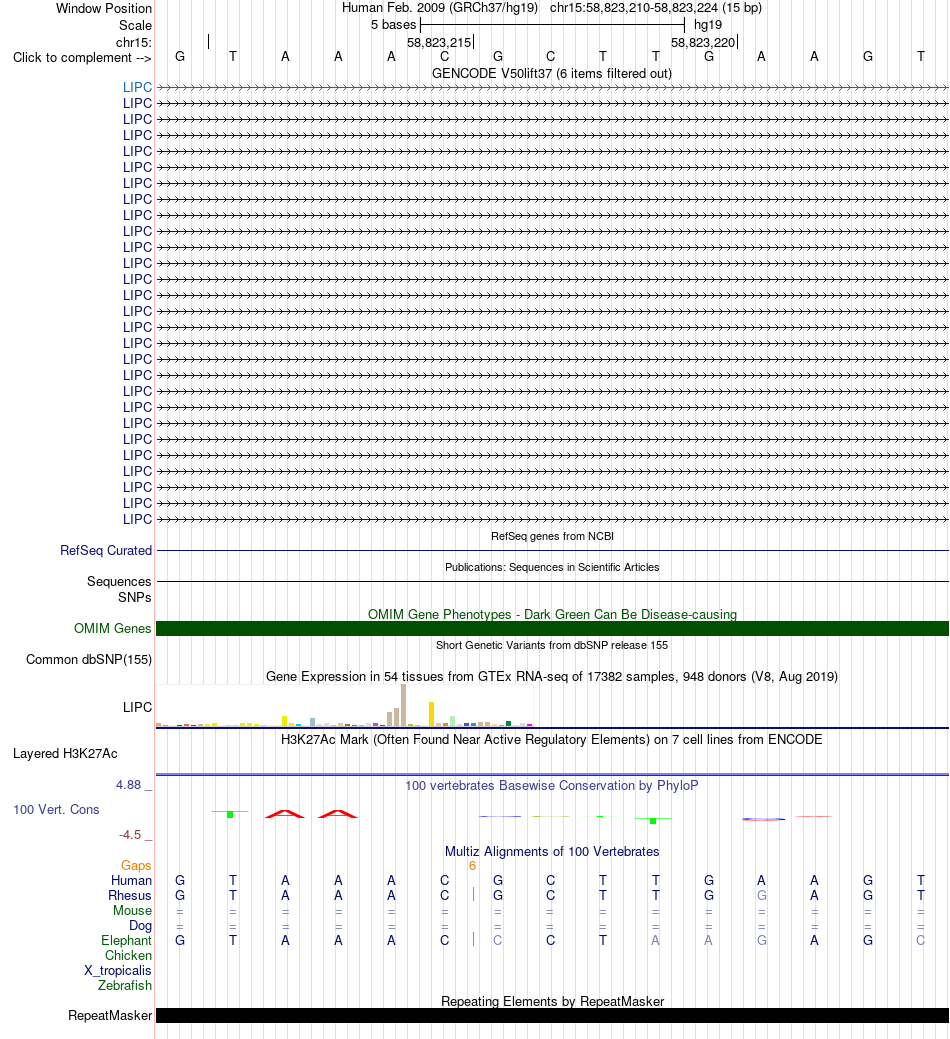Click the 58,823,220 ruler position label

[703, 42]
